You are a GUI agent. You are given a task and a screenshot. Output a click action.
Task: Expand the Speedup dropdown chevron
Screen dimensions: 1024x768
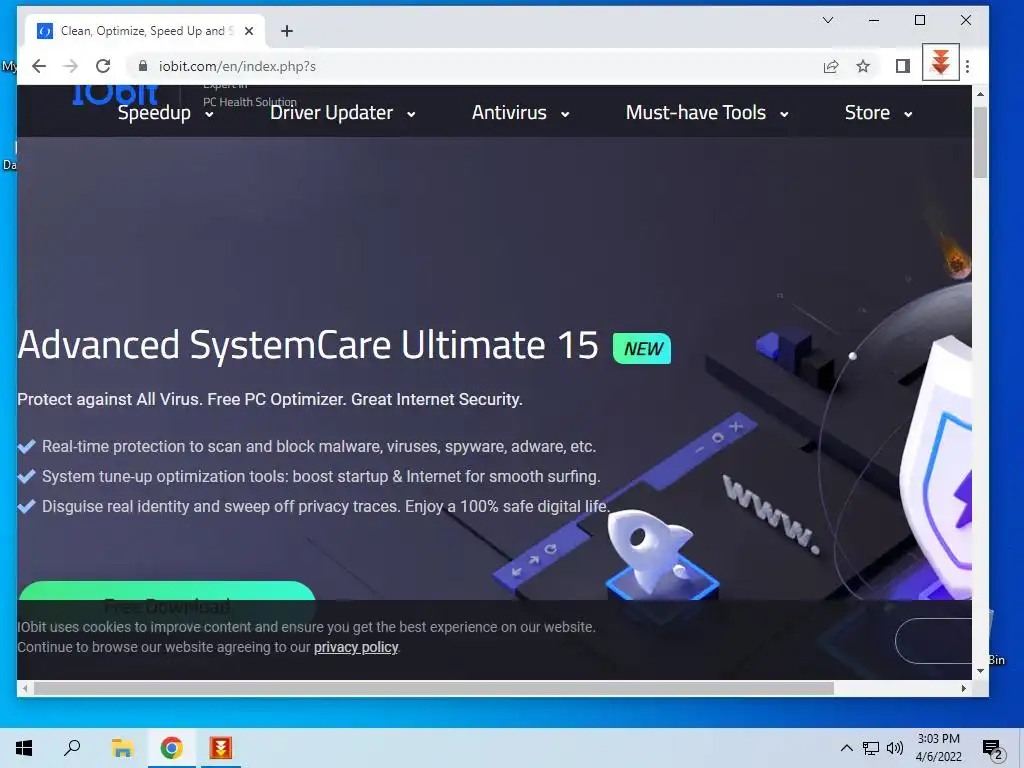[209, 114]
